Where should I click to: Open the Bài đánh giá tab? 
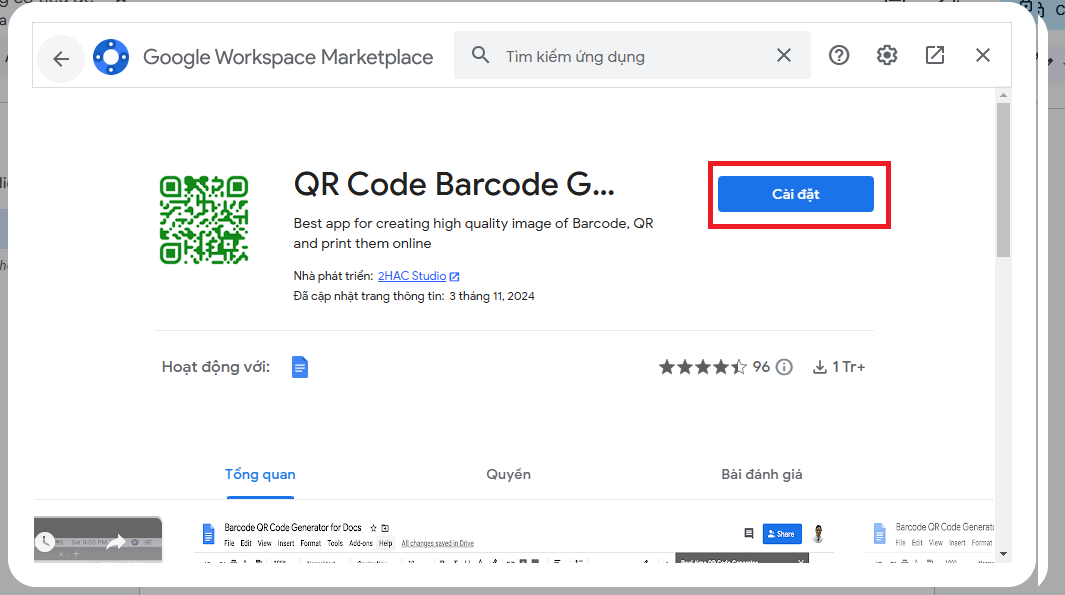click(761, 474)
